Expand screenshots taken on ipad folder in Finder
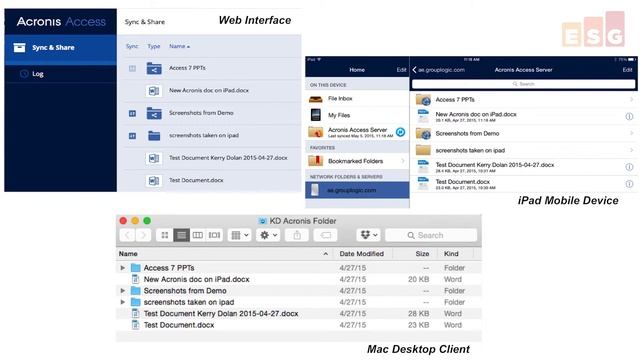The image size is (640, 360). [x=122, y=302]
